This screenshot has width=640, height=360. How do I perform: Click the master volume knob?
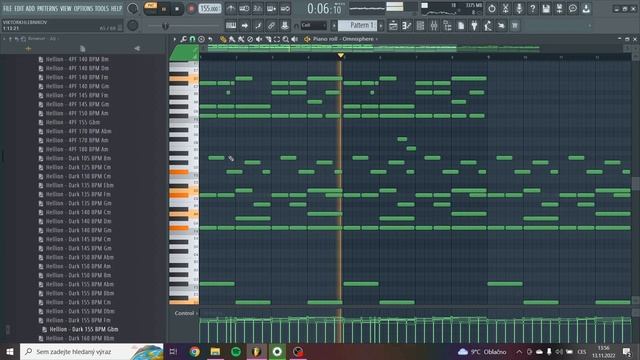[x=133, y=9]
